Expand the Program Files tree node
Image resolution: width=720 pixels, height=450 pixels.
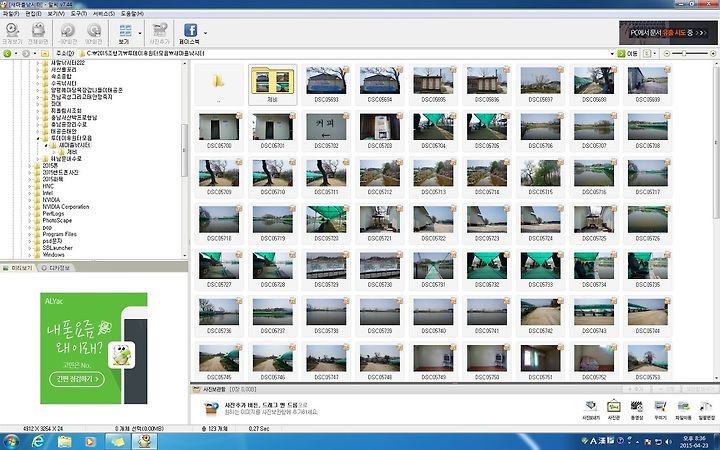[x=30, y=234]
